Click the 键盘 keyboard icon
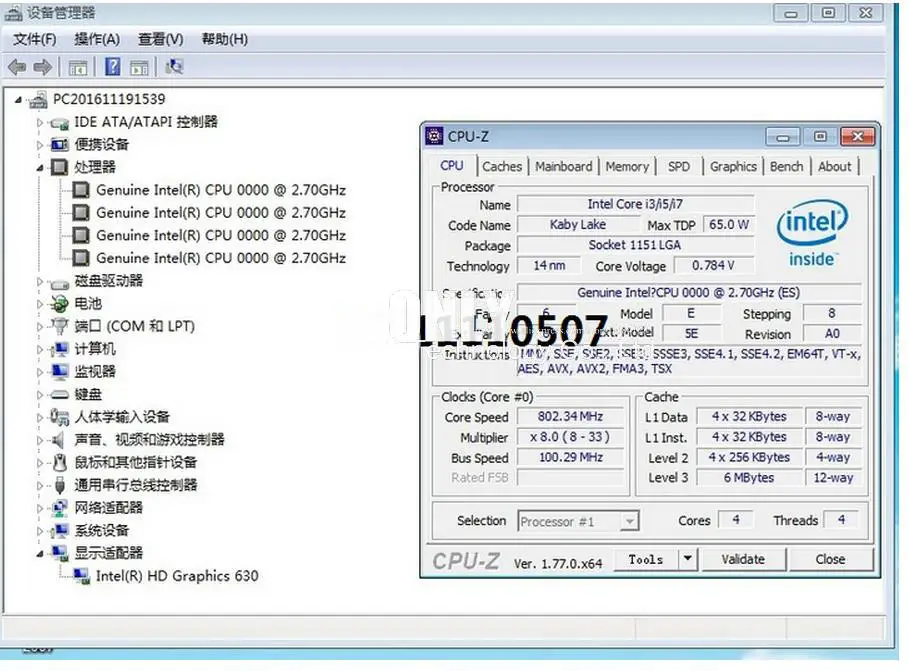The width and height of the screenshot is (909, 671). point(60,395)
